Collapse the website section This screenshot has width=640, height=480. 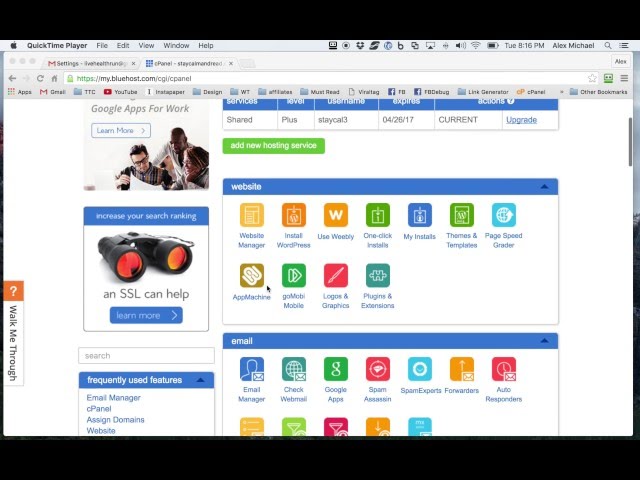click(544, 187)
